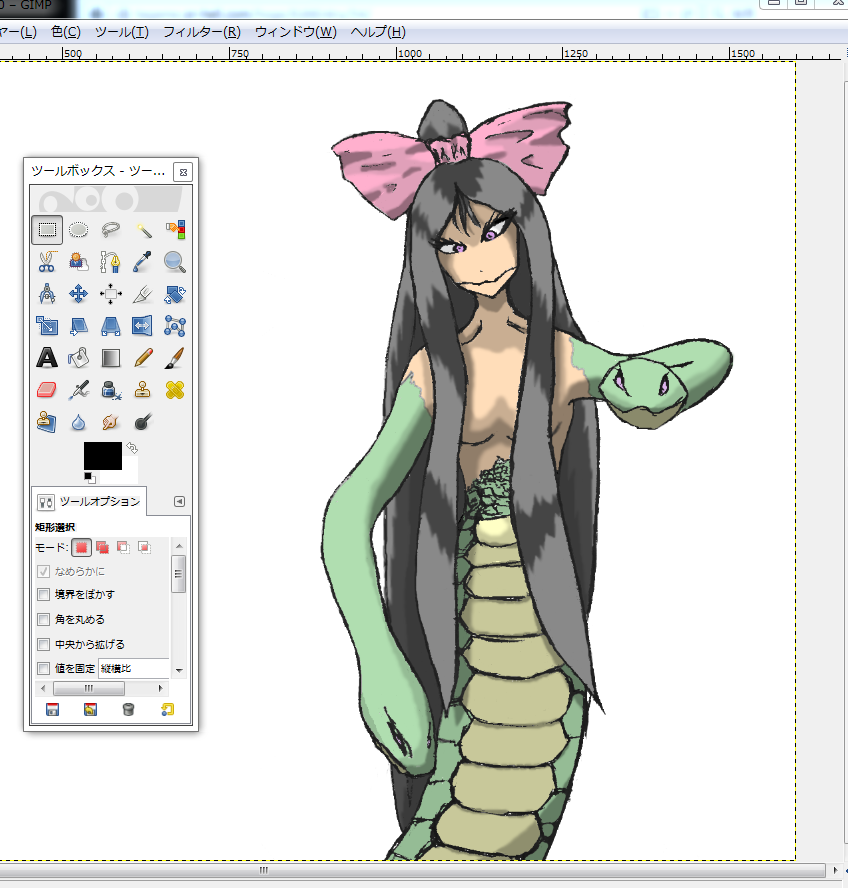Image resolution: width=848 pixels, height=888 pixels.
Task: Activate the Zoom magnifier tool
Action: pyautogui.click(x=175, y=262)
